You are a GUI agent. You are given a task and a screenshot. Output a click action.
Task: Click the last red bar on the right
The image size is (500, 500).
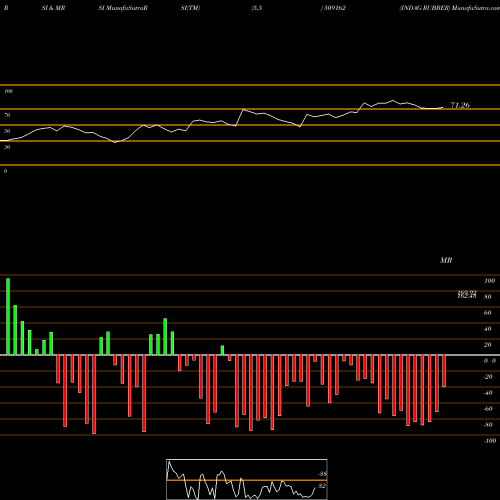point(444,371)
